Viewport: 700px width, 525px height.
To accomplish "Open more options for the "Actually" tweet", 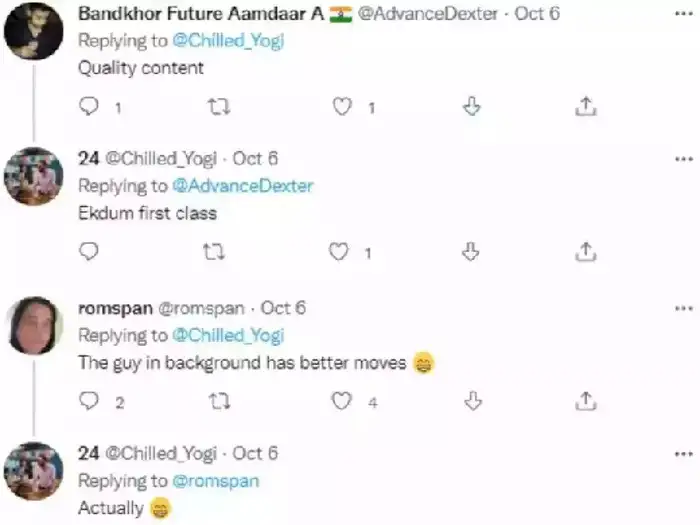I will [683, 454].
